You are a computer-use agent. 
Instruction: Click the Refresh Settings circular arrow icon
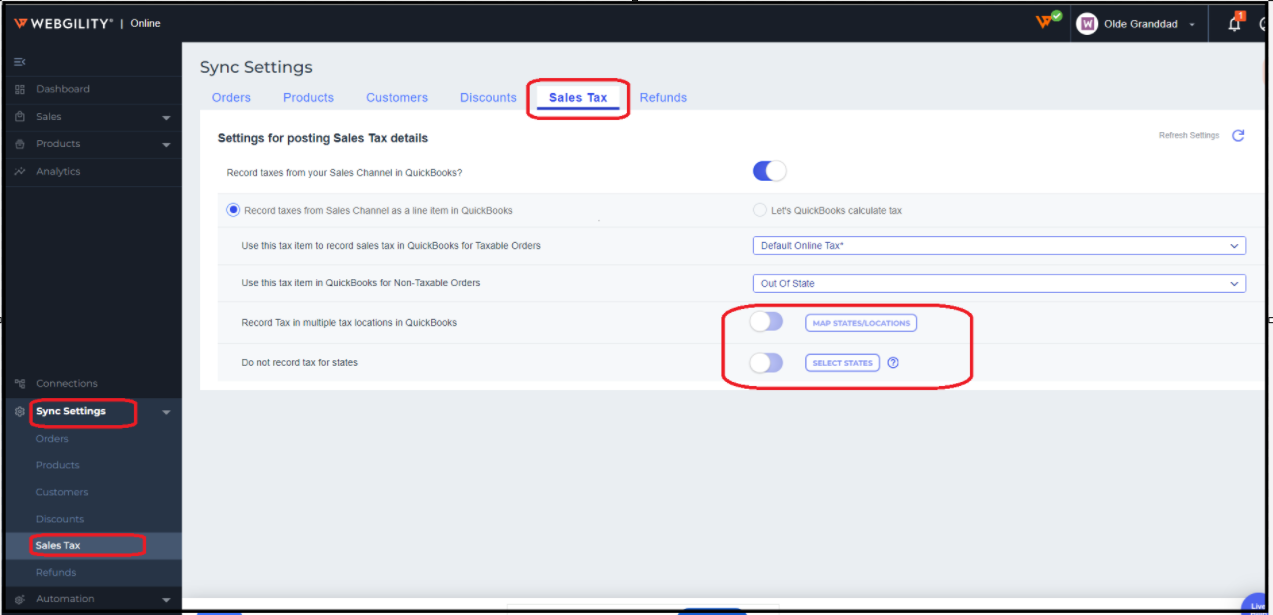[1238, 136]
